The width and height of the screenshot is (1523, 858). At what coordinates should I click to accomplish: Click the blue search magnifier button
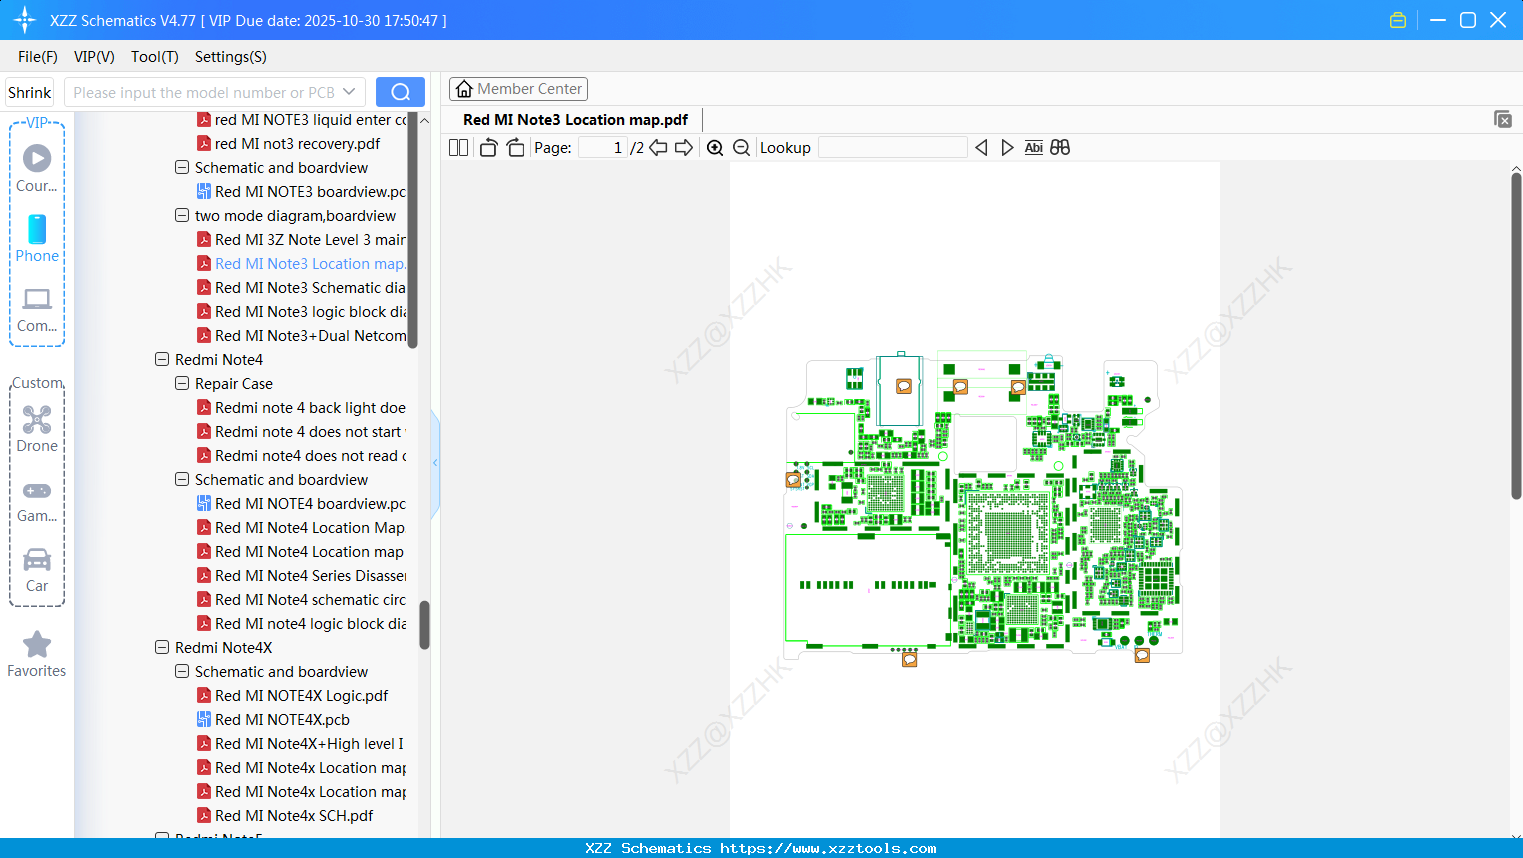pyautogui.click(x=400, y=92)
